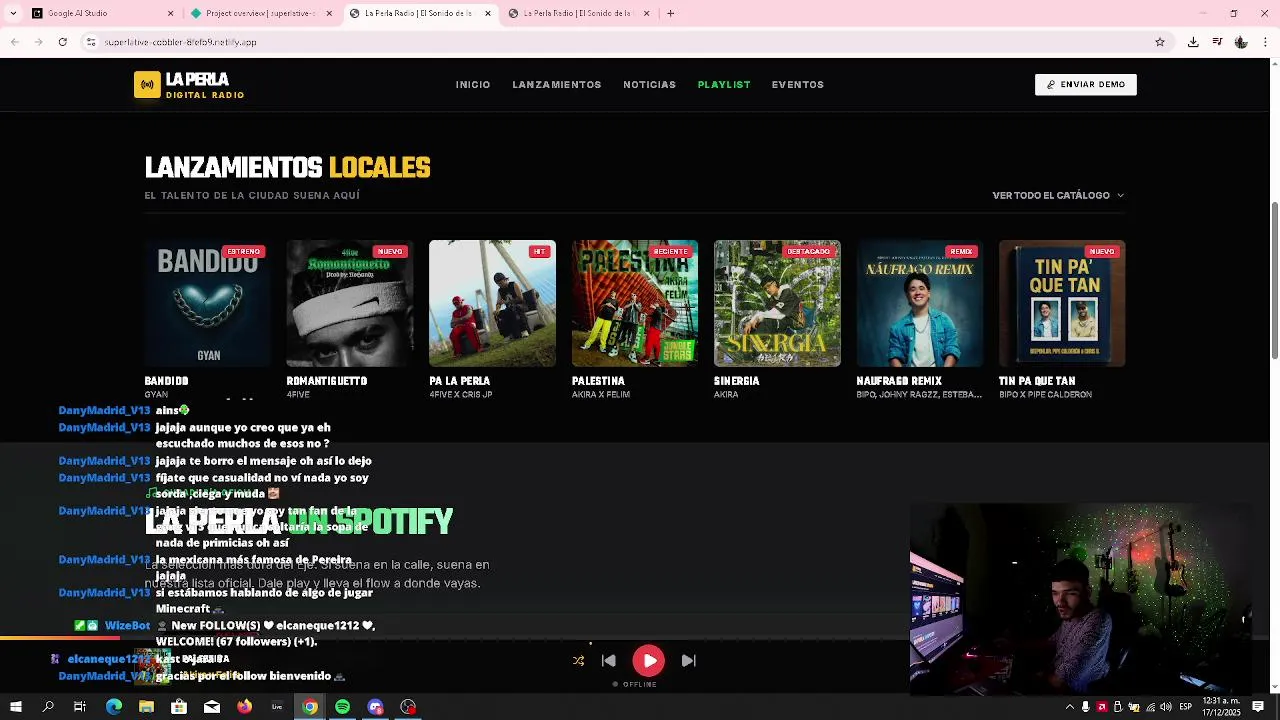The width and height of the screenshot is (1280, 720).
Task: Open the Lanzamientos nav item
Action: [x=557, y=85]
